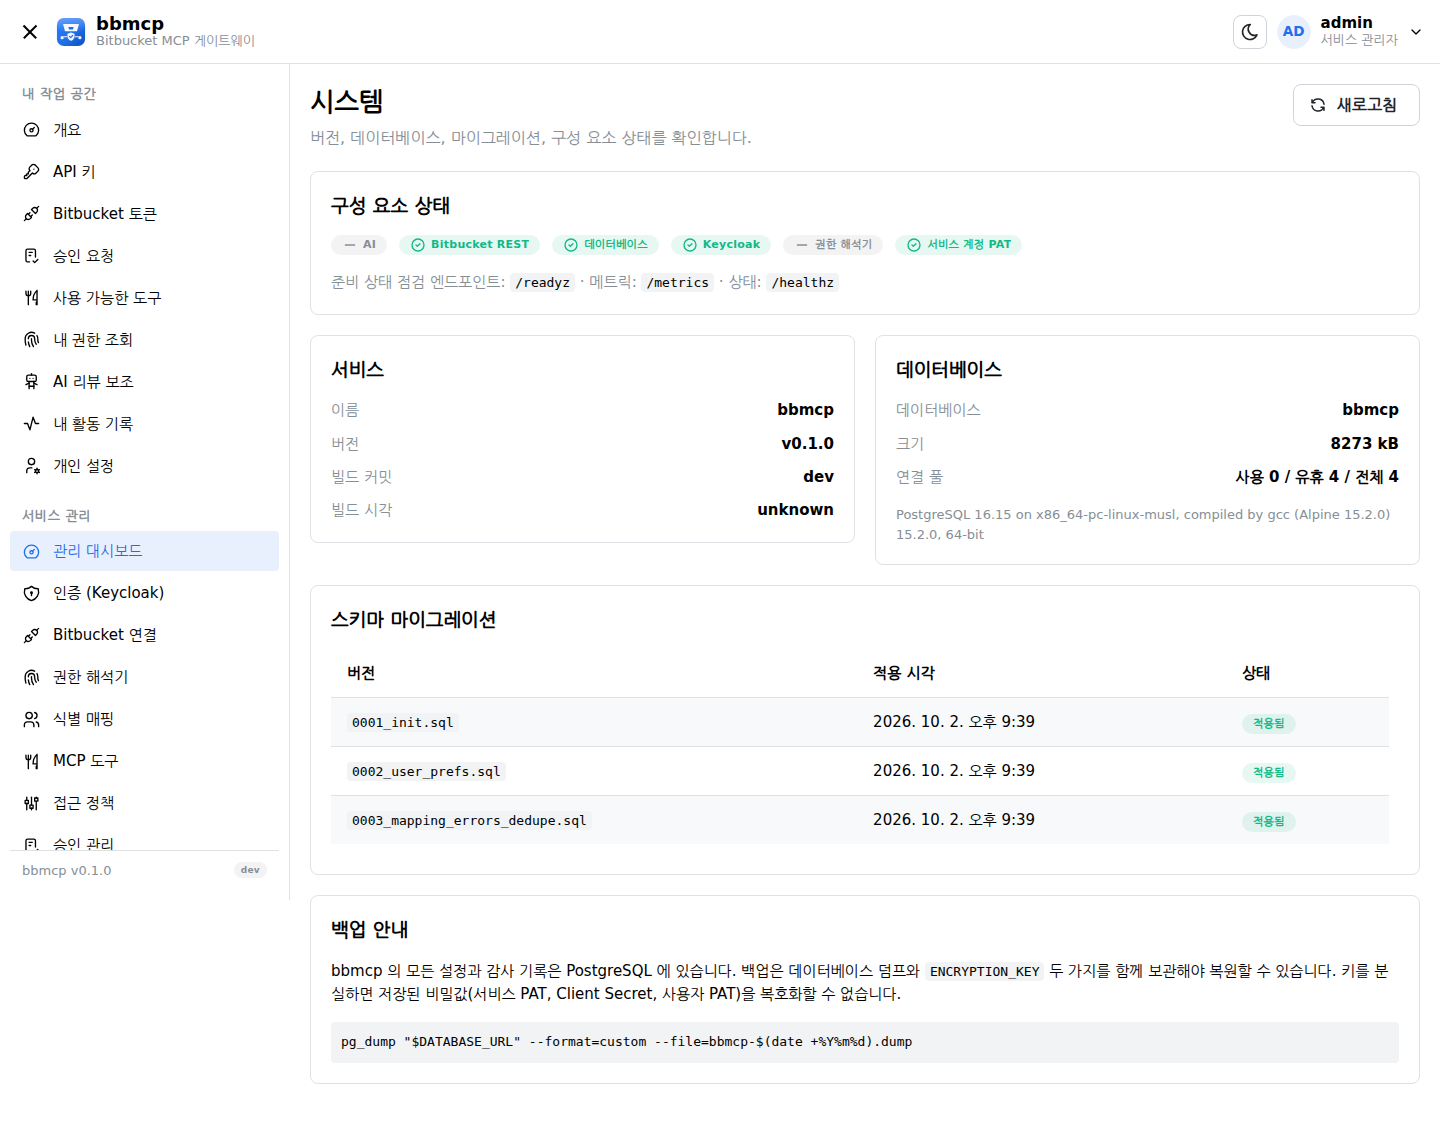This screenshot has width=1440, height=1124.
Task: Click the 내 권한 조회 fingerprint icon
Action: click(x=32, y=340)
